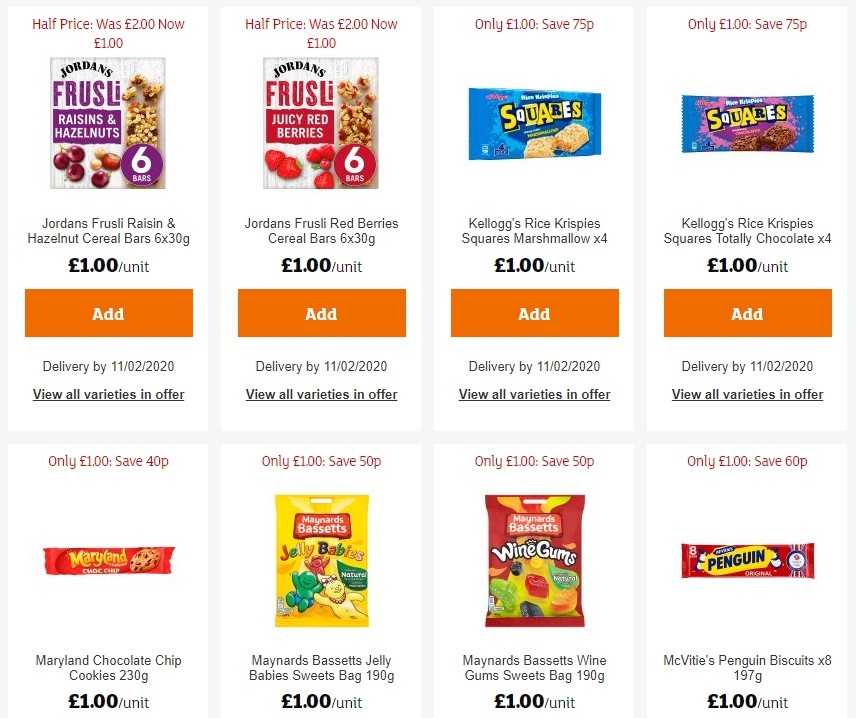Open the McVitie's Penguin Biscuits product image
Screen dimensions: 856x718
(x=747, y=562)
